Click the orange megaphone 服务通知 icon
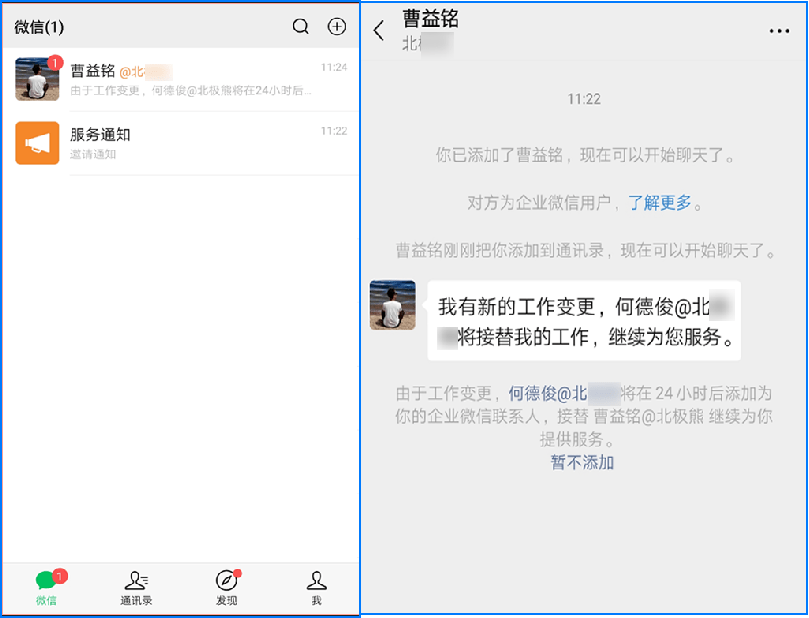The image size is (809, 618). 37,143
